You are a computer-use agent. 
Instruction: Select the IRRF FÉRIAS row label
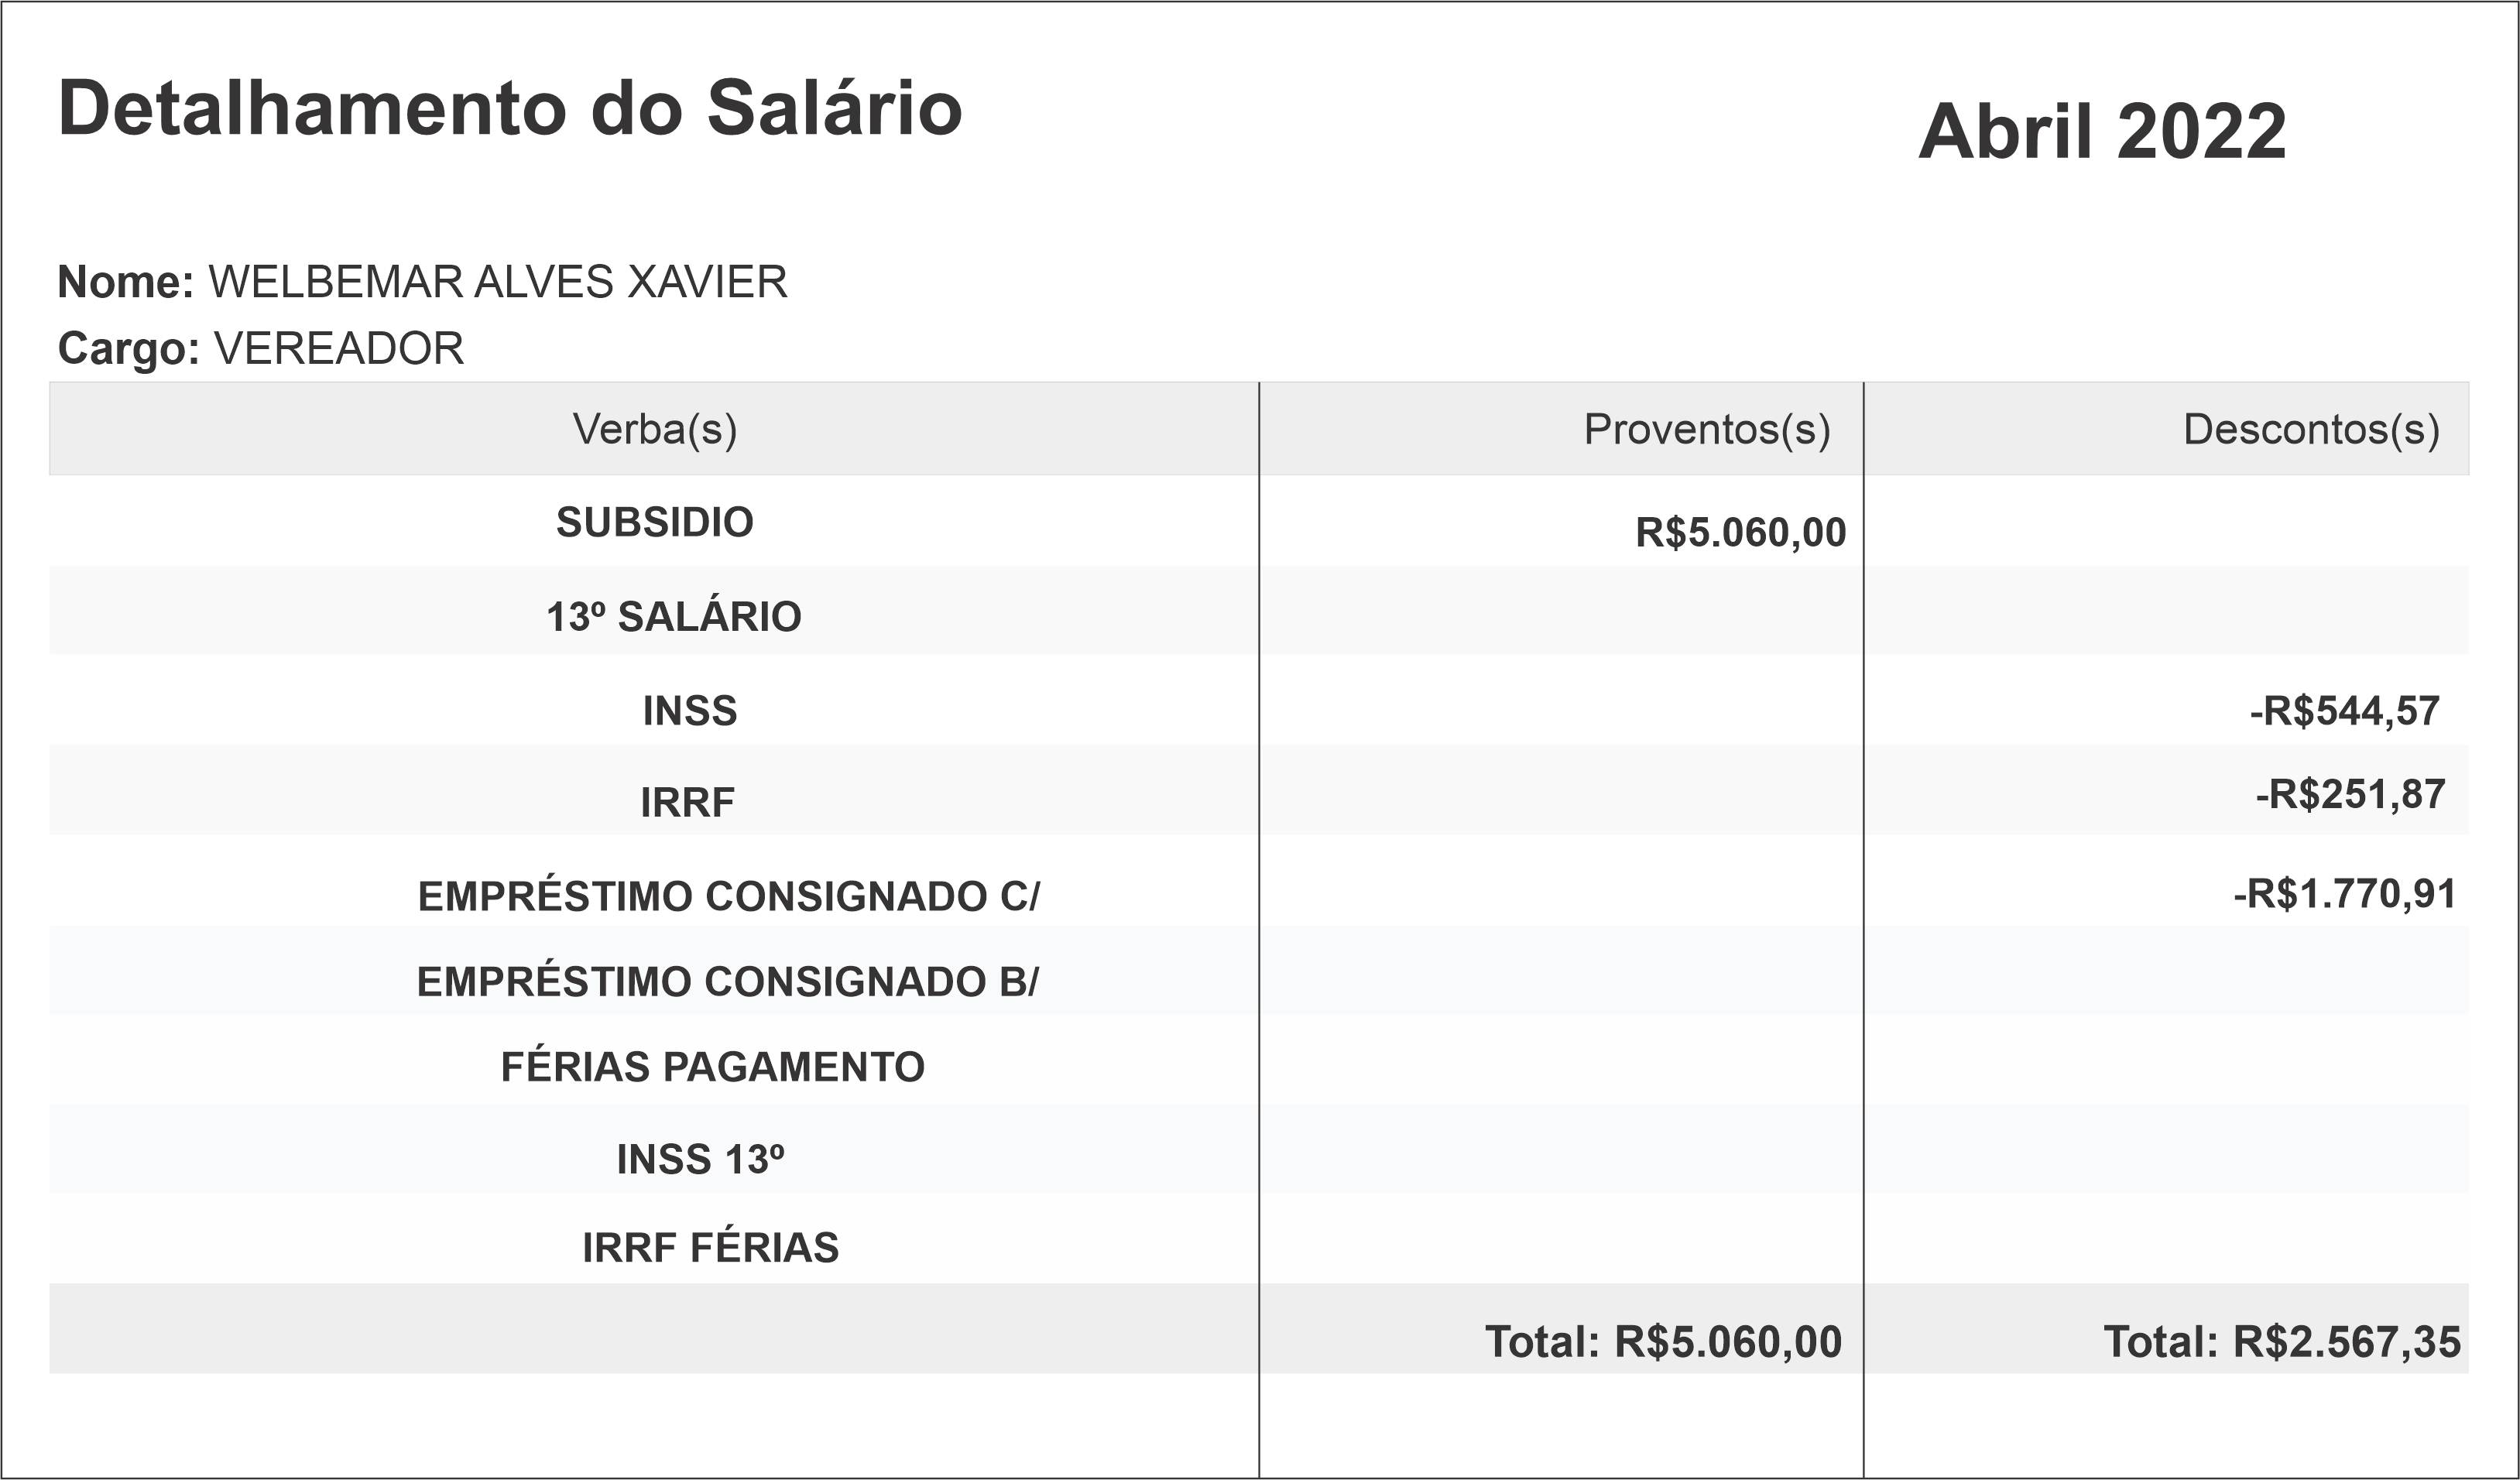tap(710, 1247)
